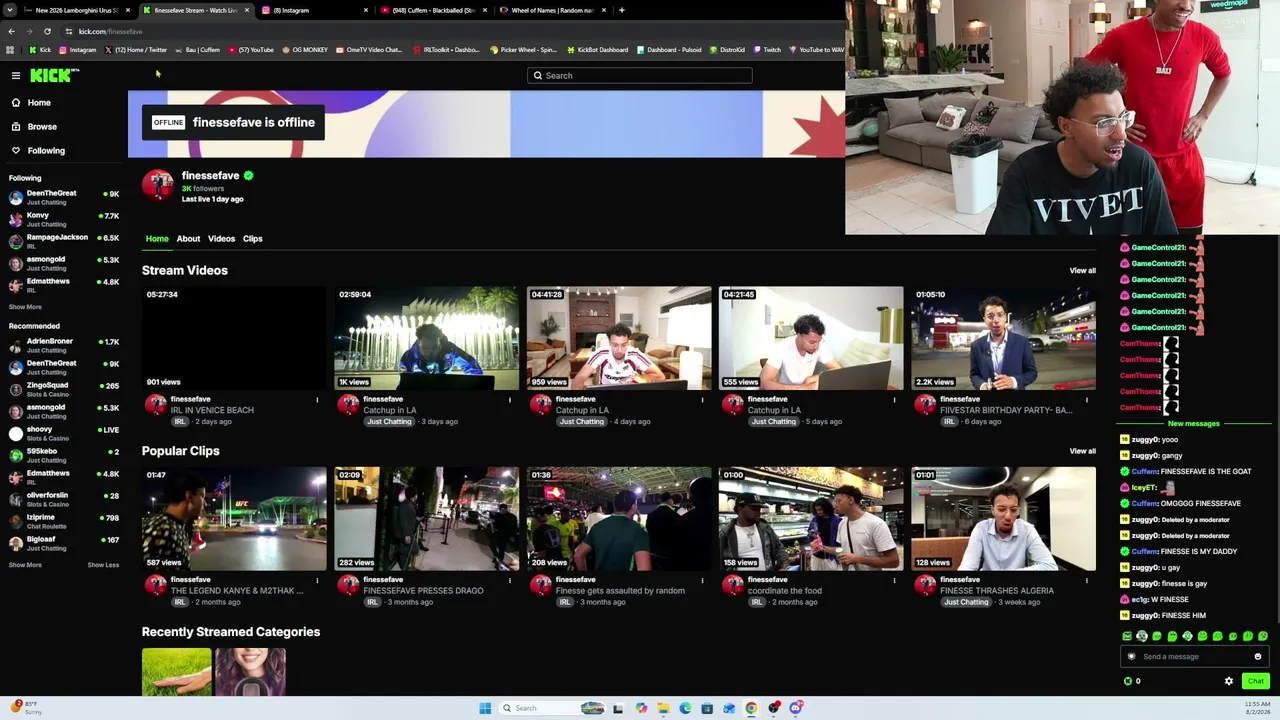The image size is (1280, 720).
Task: Open the Twitch bookmark
Action: [x=767, y=50]
